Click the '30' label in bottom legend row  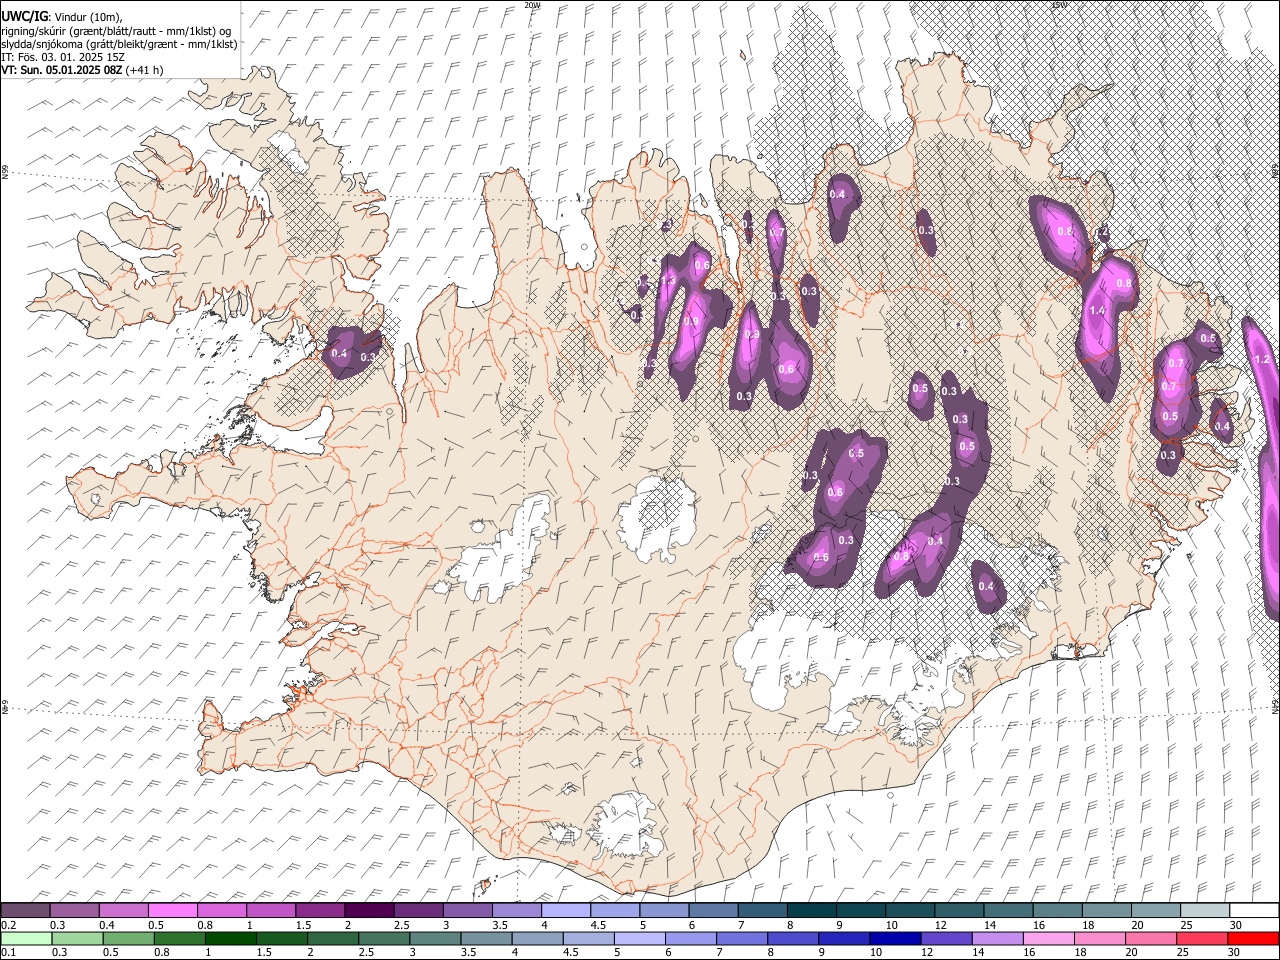click(x=1235, y=953)
